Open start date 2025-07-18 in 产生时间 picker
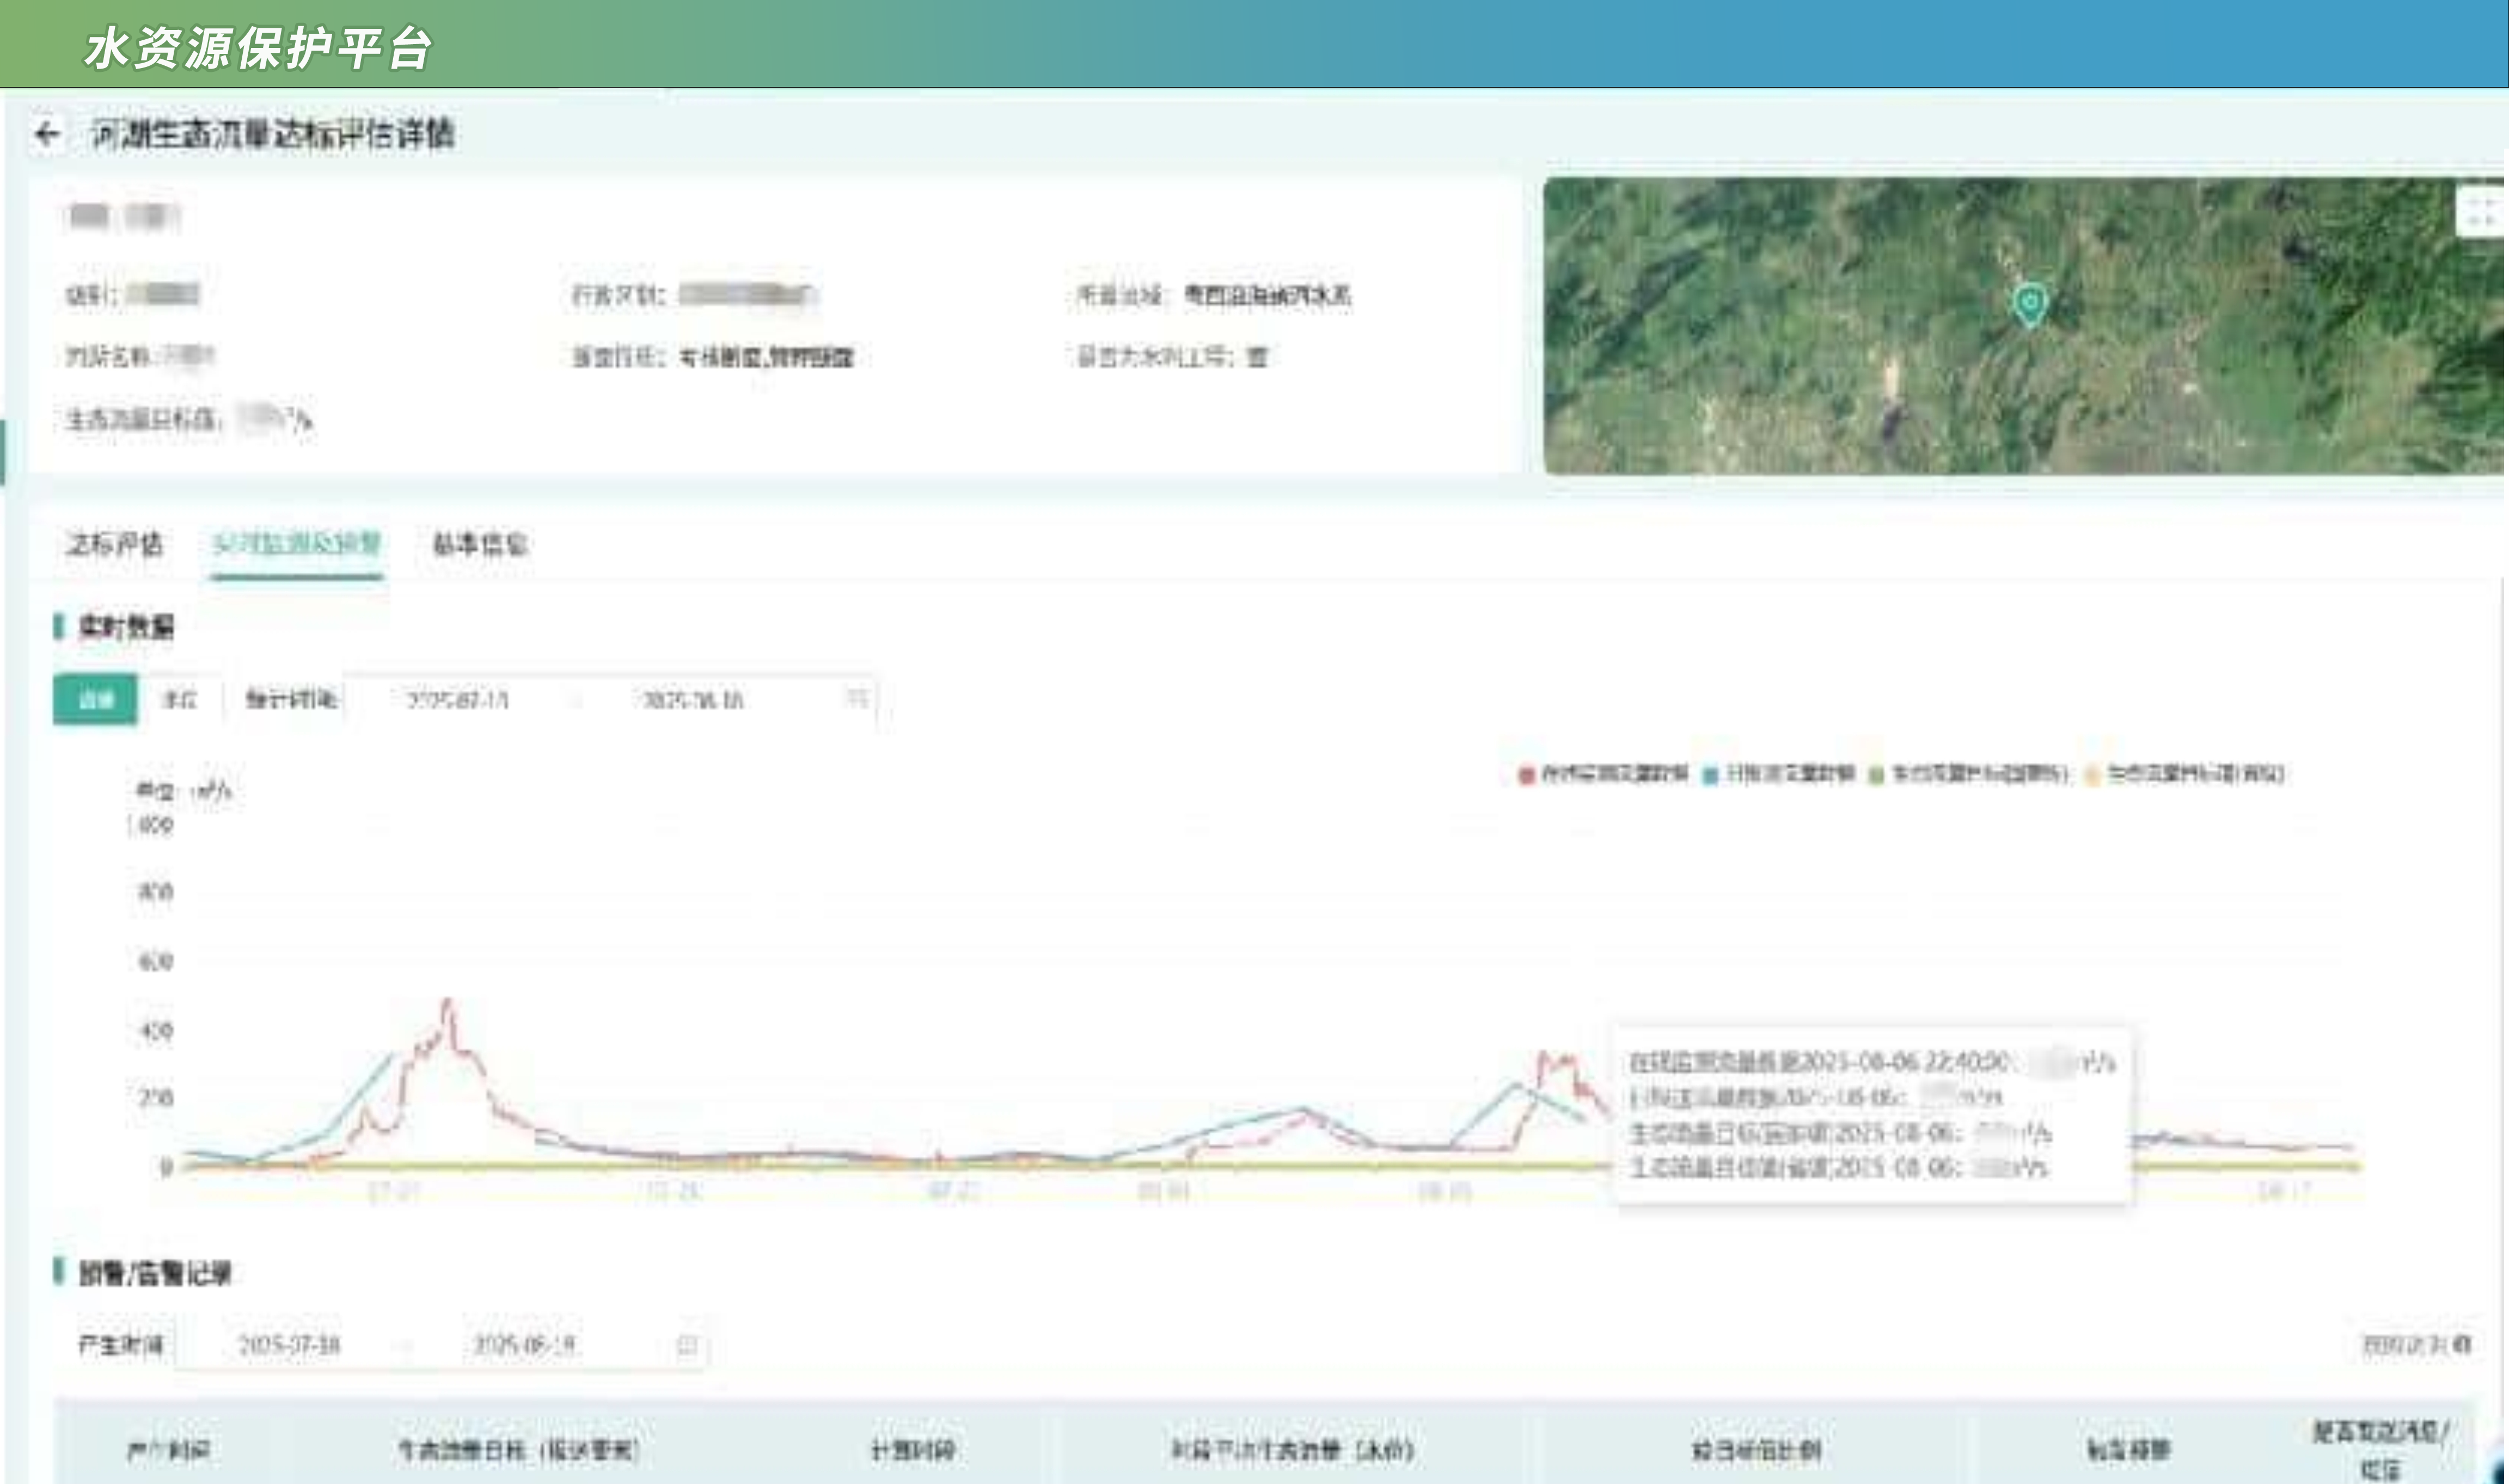The height and width of the screenshot is (1484, 2509). coord(289,1345)
